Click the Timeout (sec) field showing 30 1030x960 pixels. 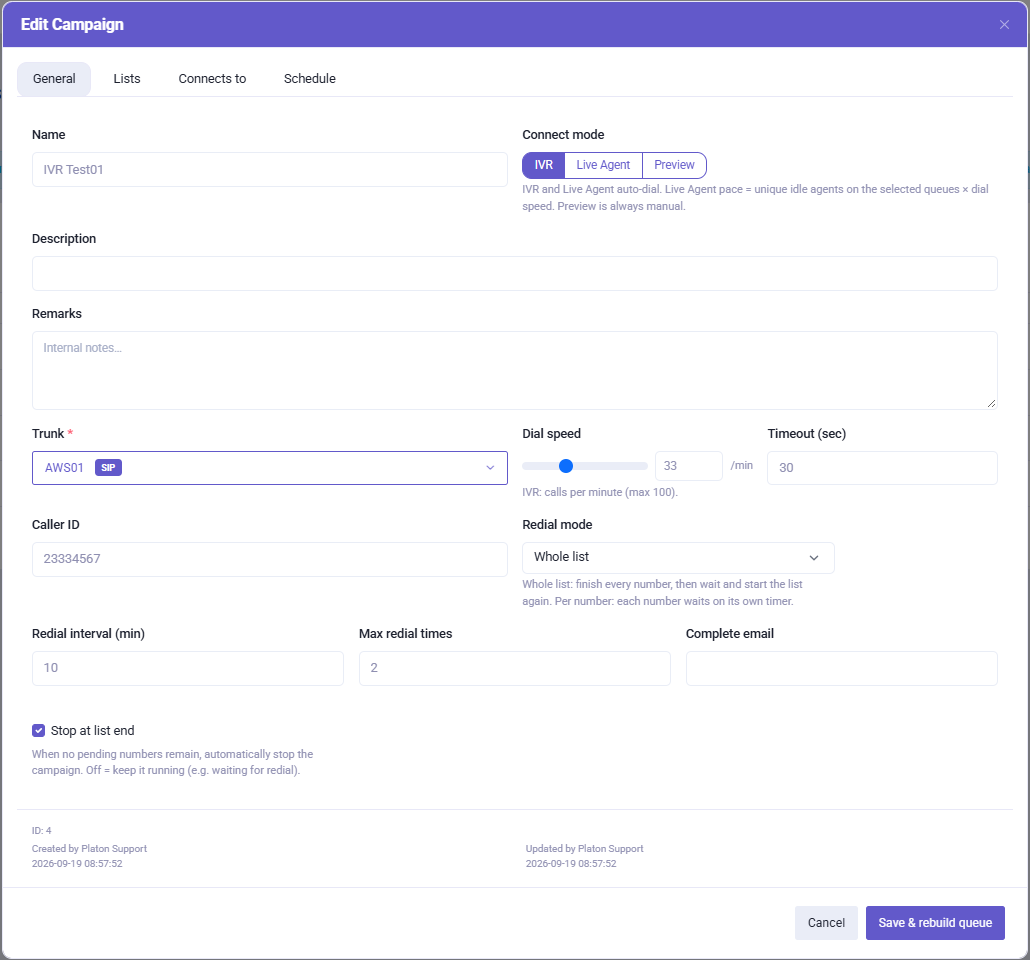coord(882,468)
